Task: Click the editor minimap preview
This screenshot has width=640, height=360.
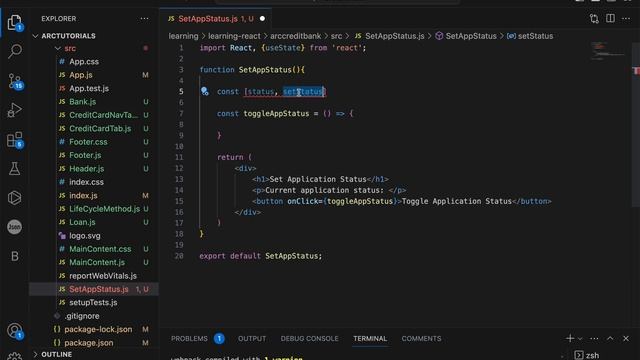Action: (608, 52)
